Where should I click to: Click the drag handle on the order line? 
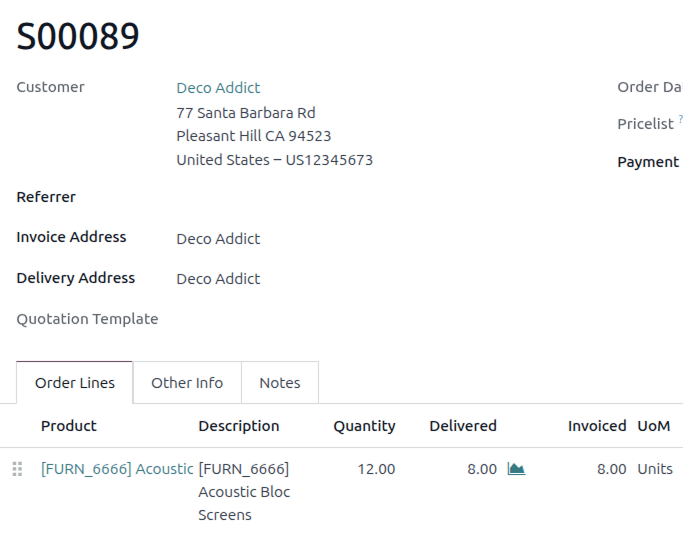[17, 469]
